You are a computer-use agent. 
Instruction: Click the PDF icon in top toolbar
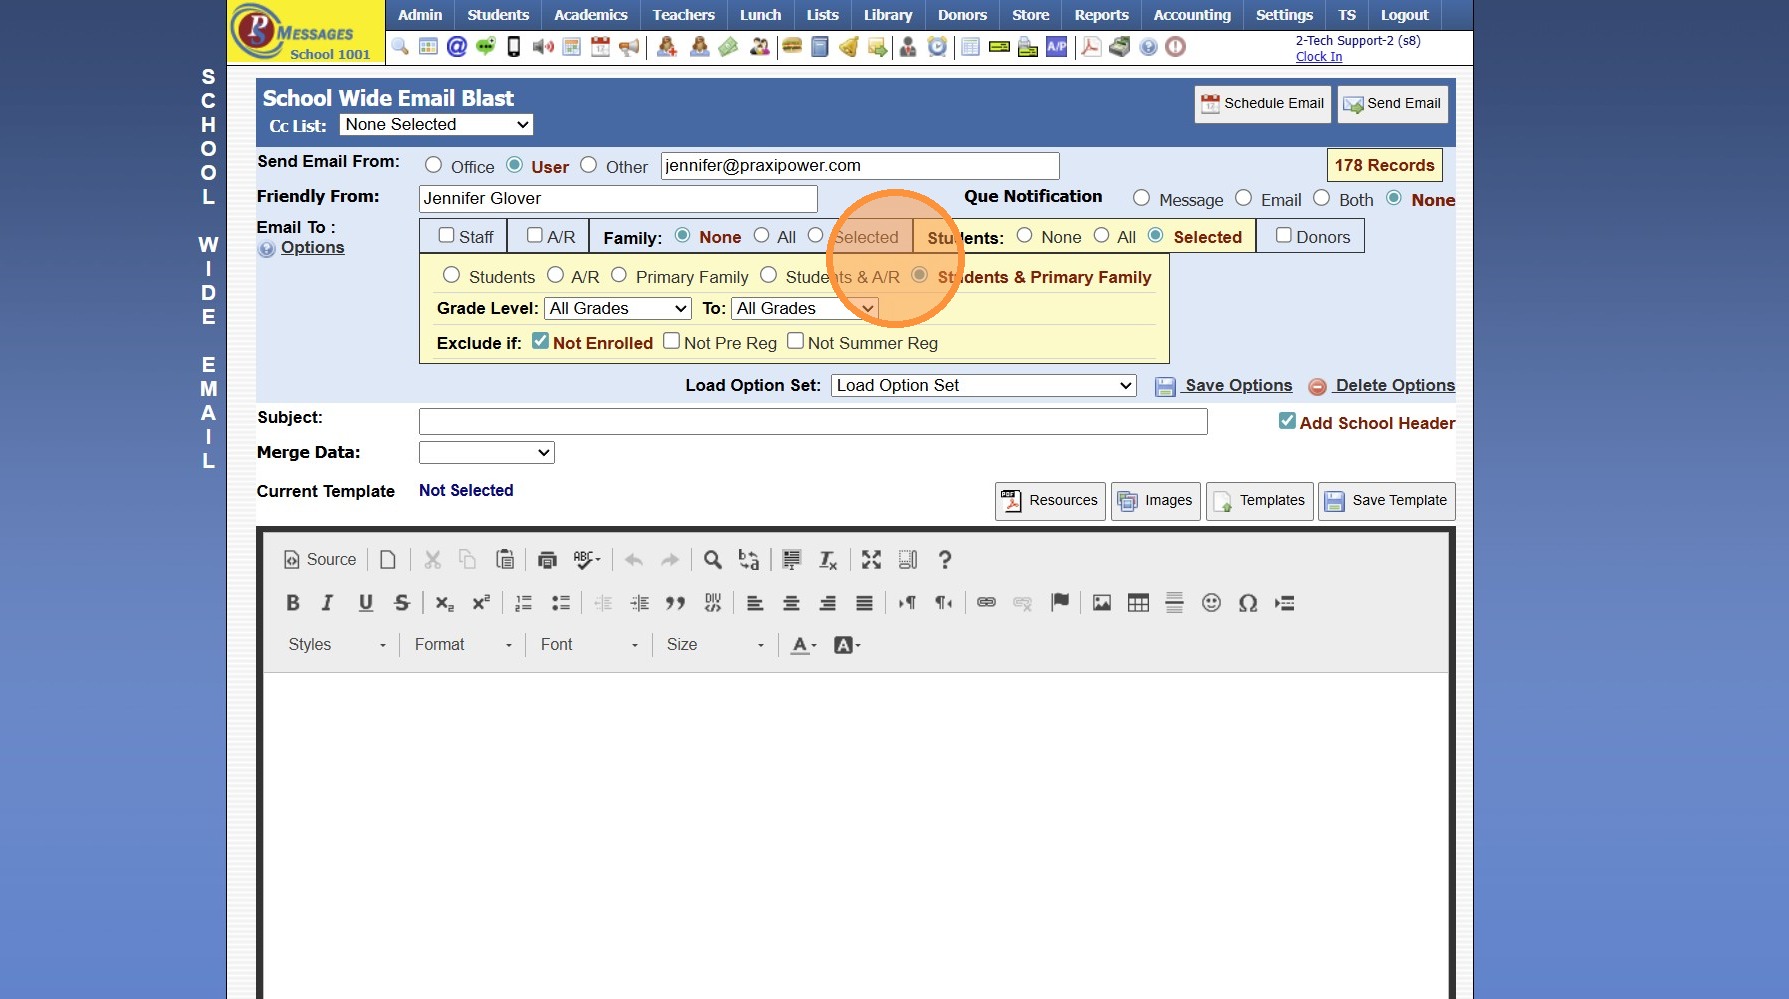pos(1091,46)
